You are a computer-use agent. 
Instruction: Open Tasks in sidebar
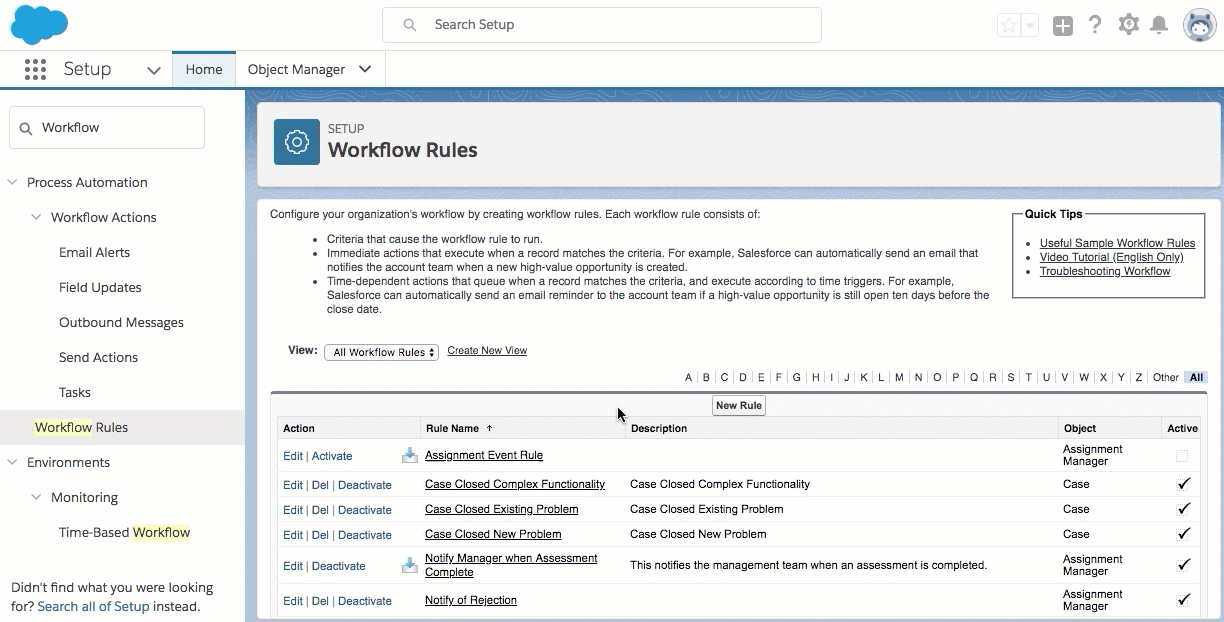(75, 392)
